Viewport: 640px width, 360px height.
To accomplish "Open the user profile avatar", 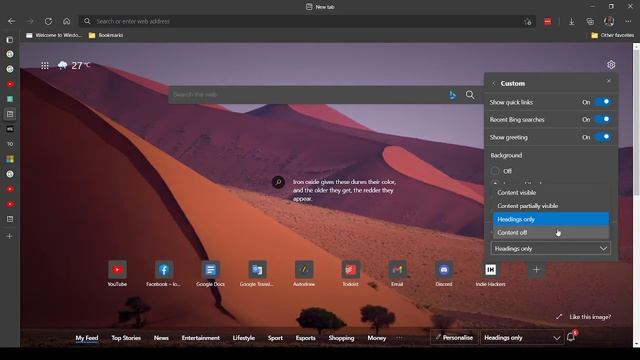I will (x=609, y=21).
